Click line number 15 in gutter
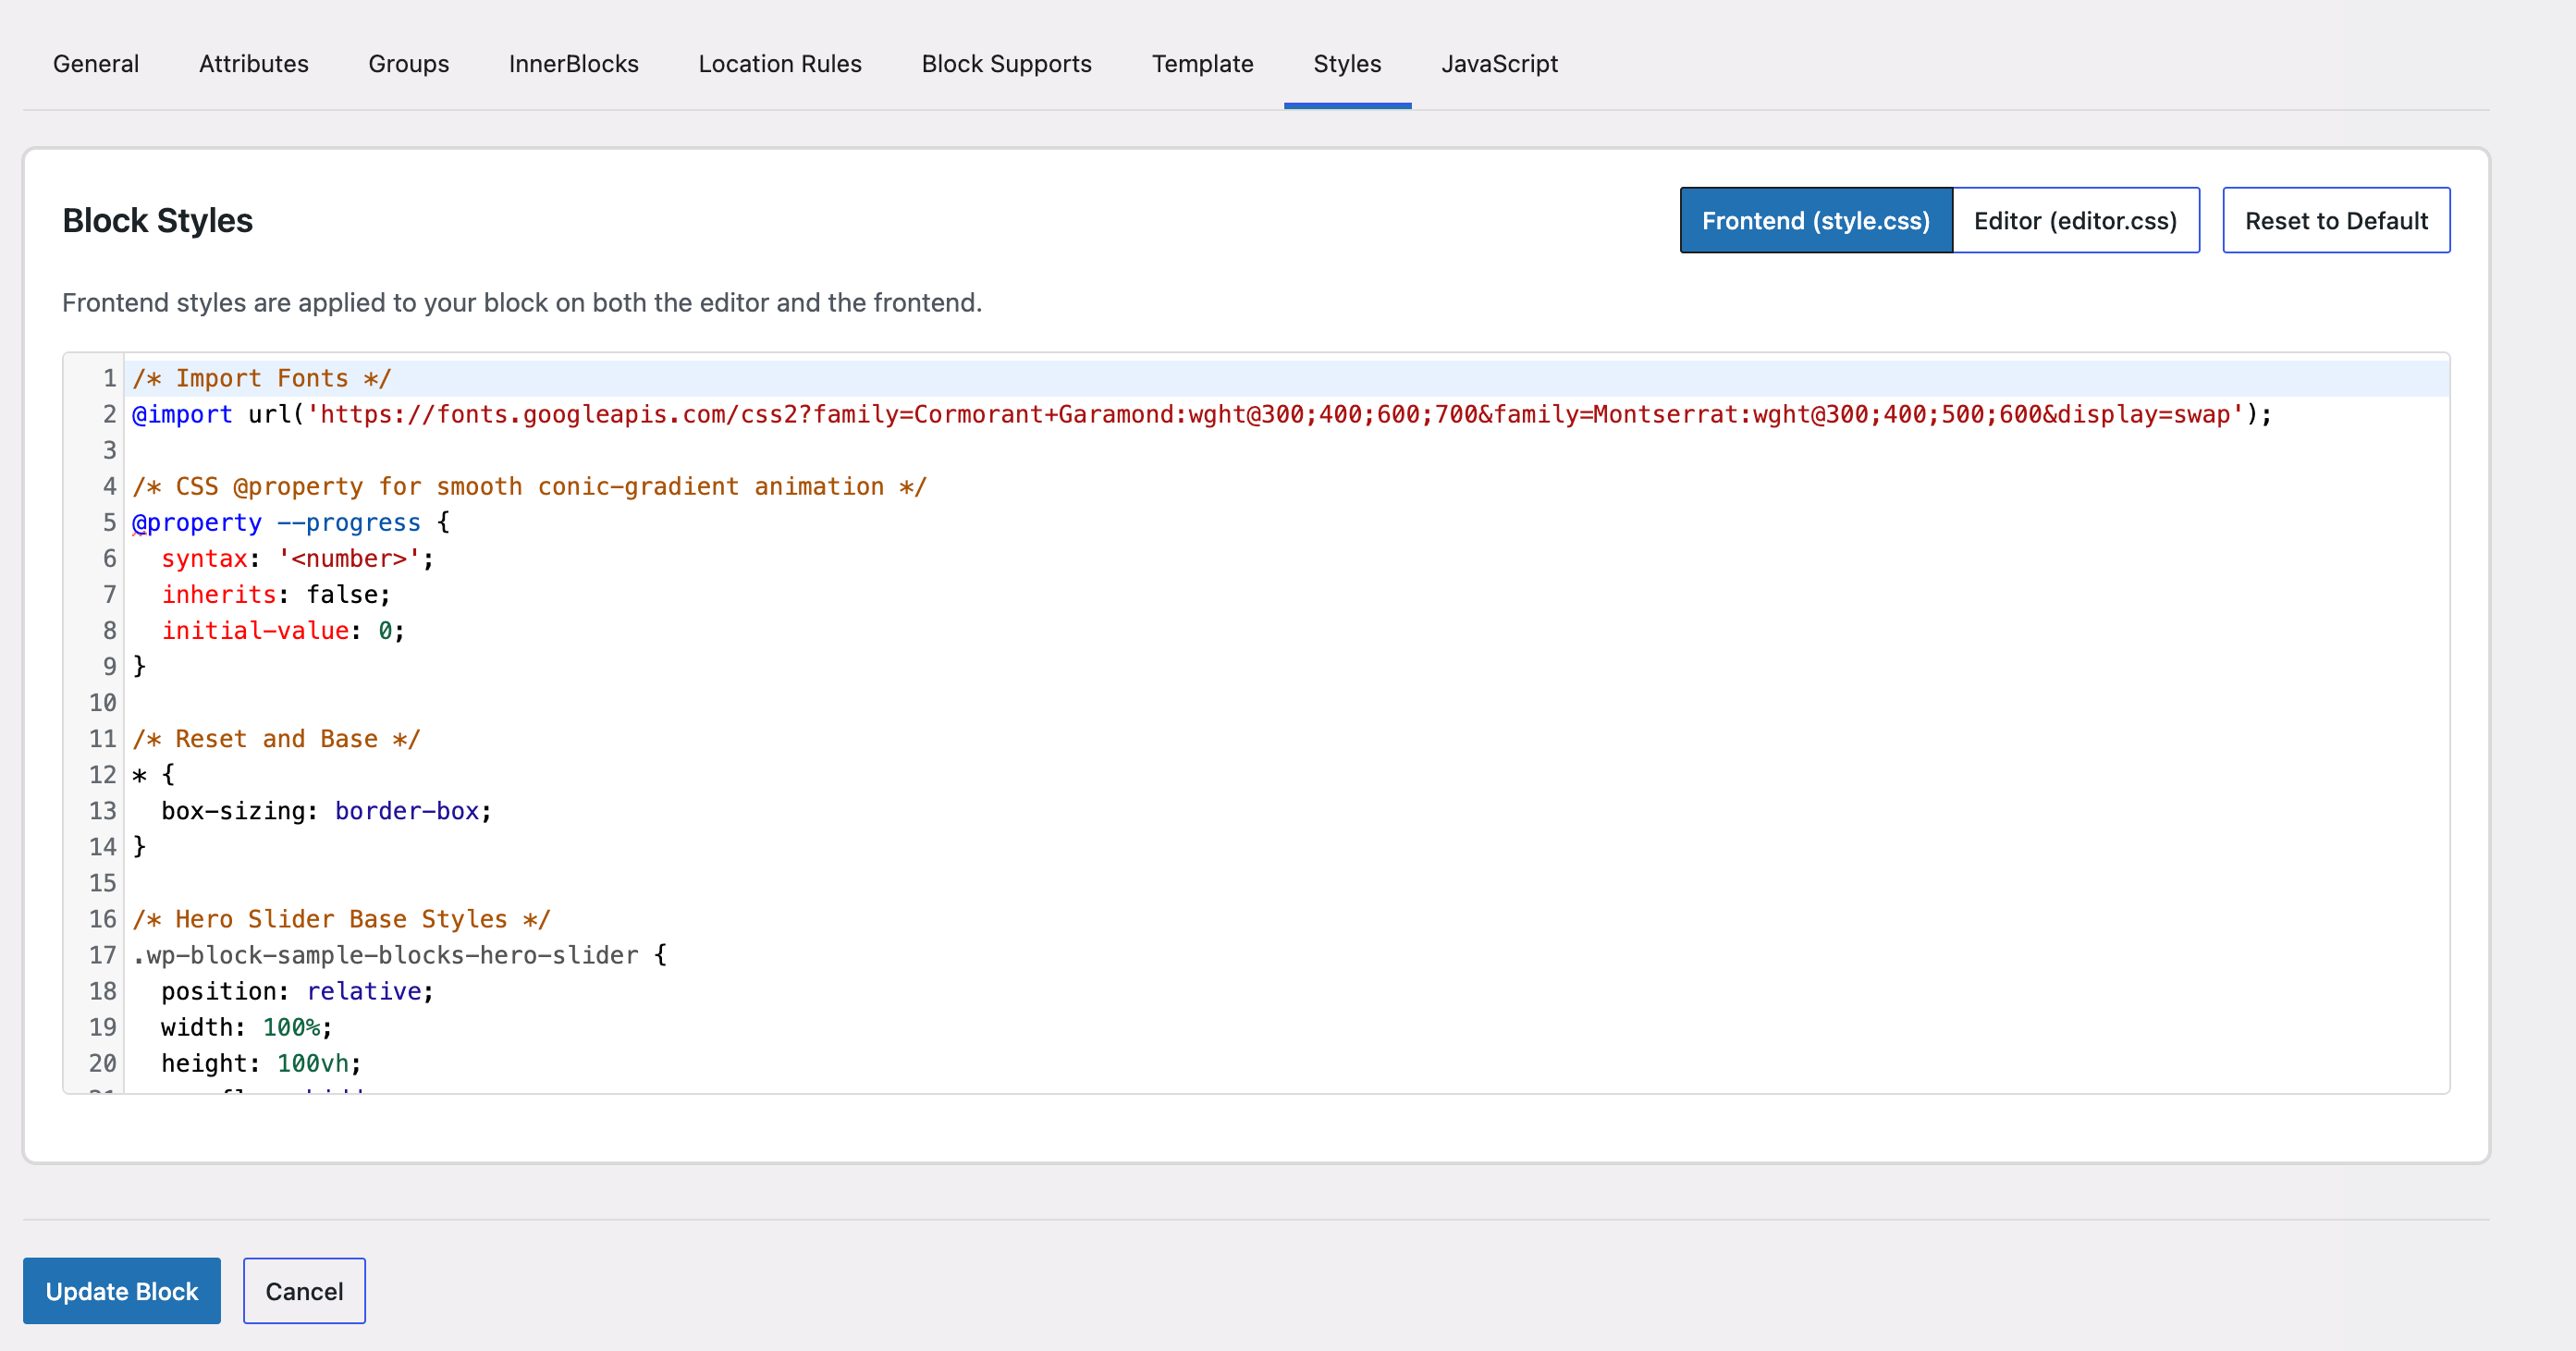Screen dimensions: 2576x1351 point(103,883)
